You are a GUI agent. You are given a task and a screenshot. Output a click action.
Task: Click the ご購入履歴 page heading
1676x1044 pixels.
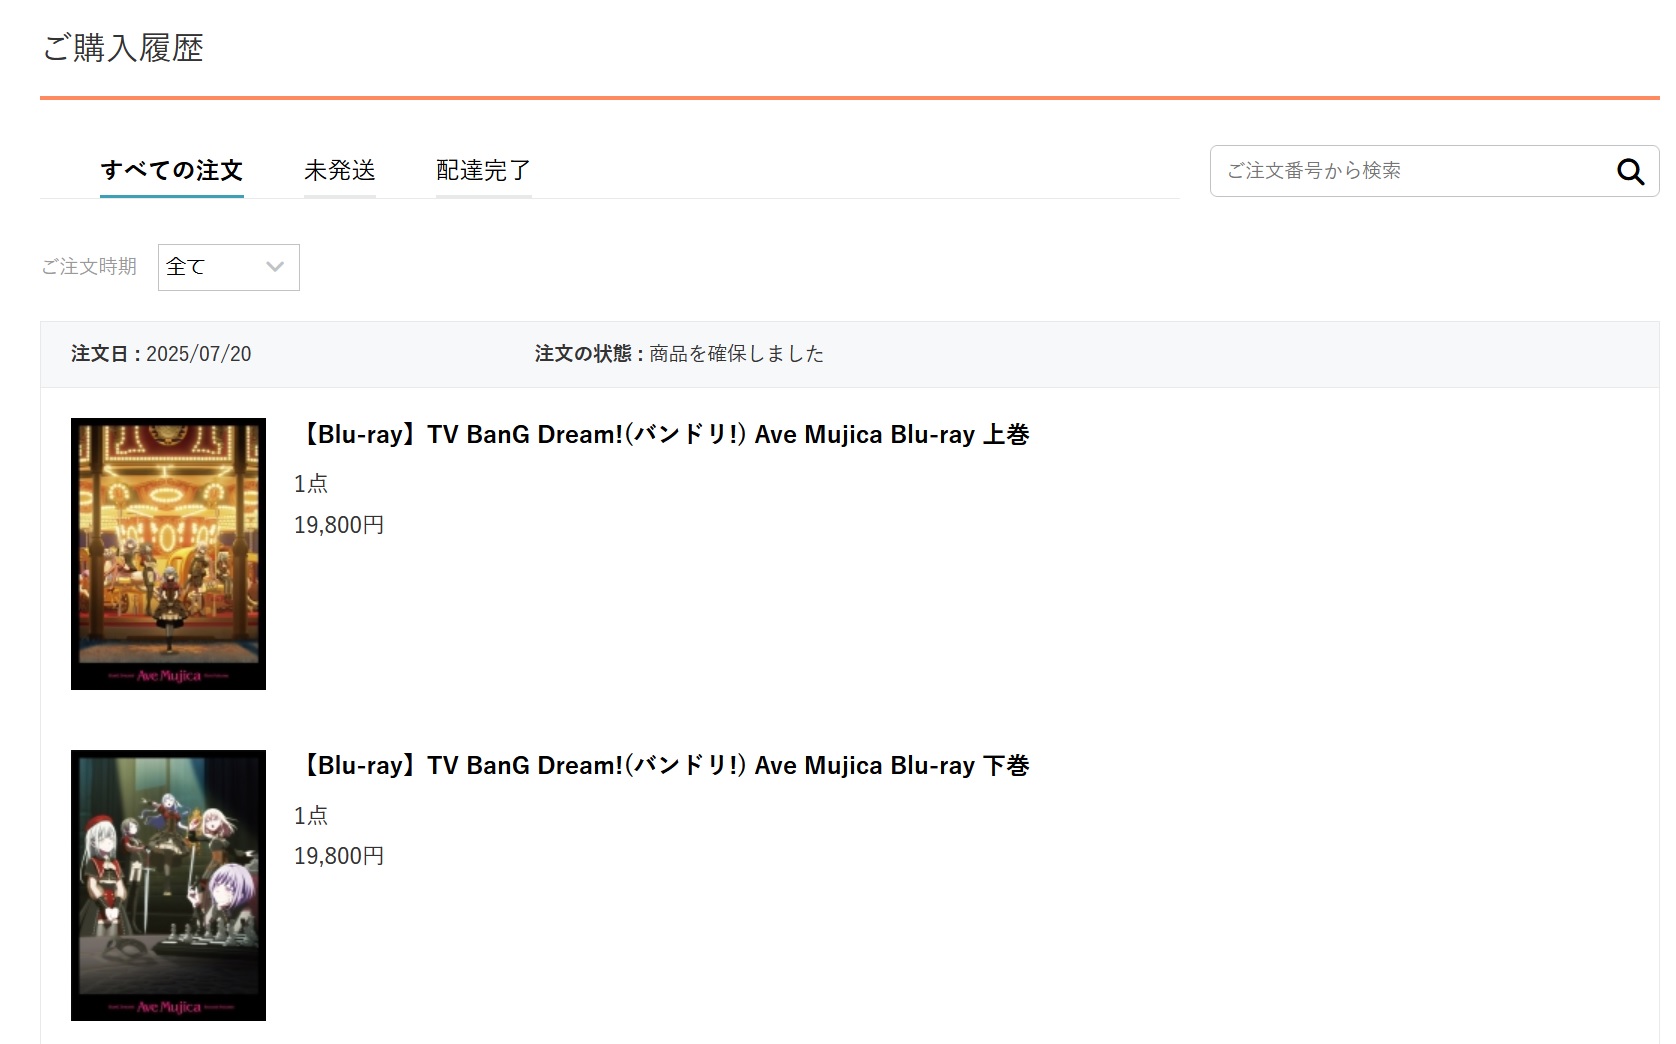coord(123,48)
